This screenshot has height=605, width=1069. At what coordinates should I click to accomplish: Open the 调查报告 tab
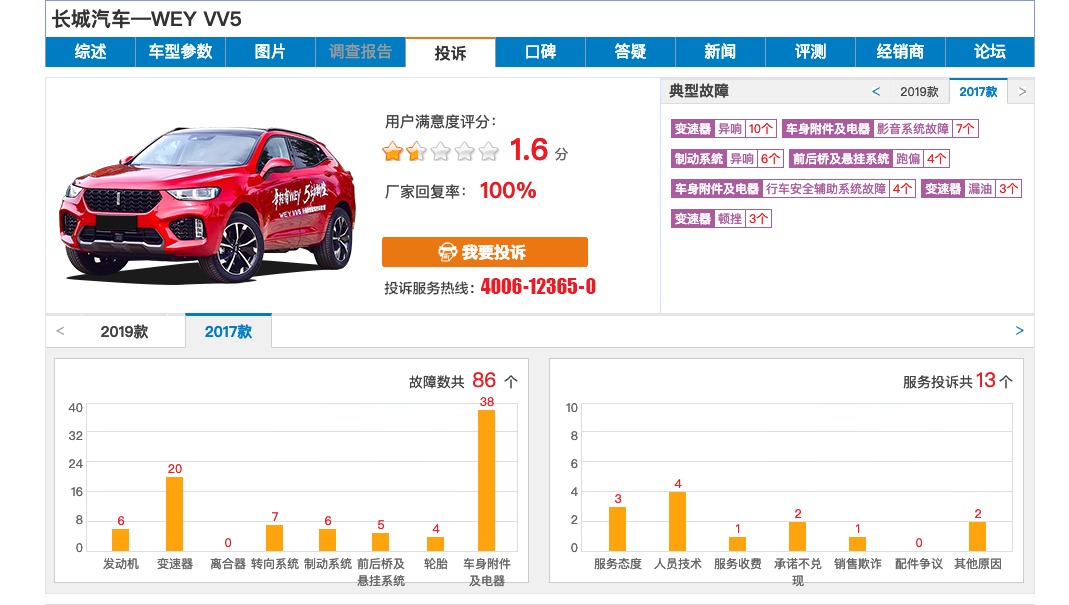360,52
